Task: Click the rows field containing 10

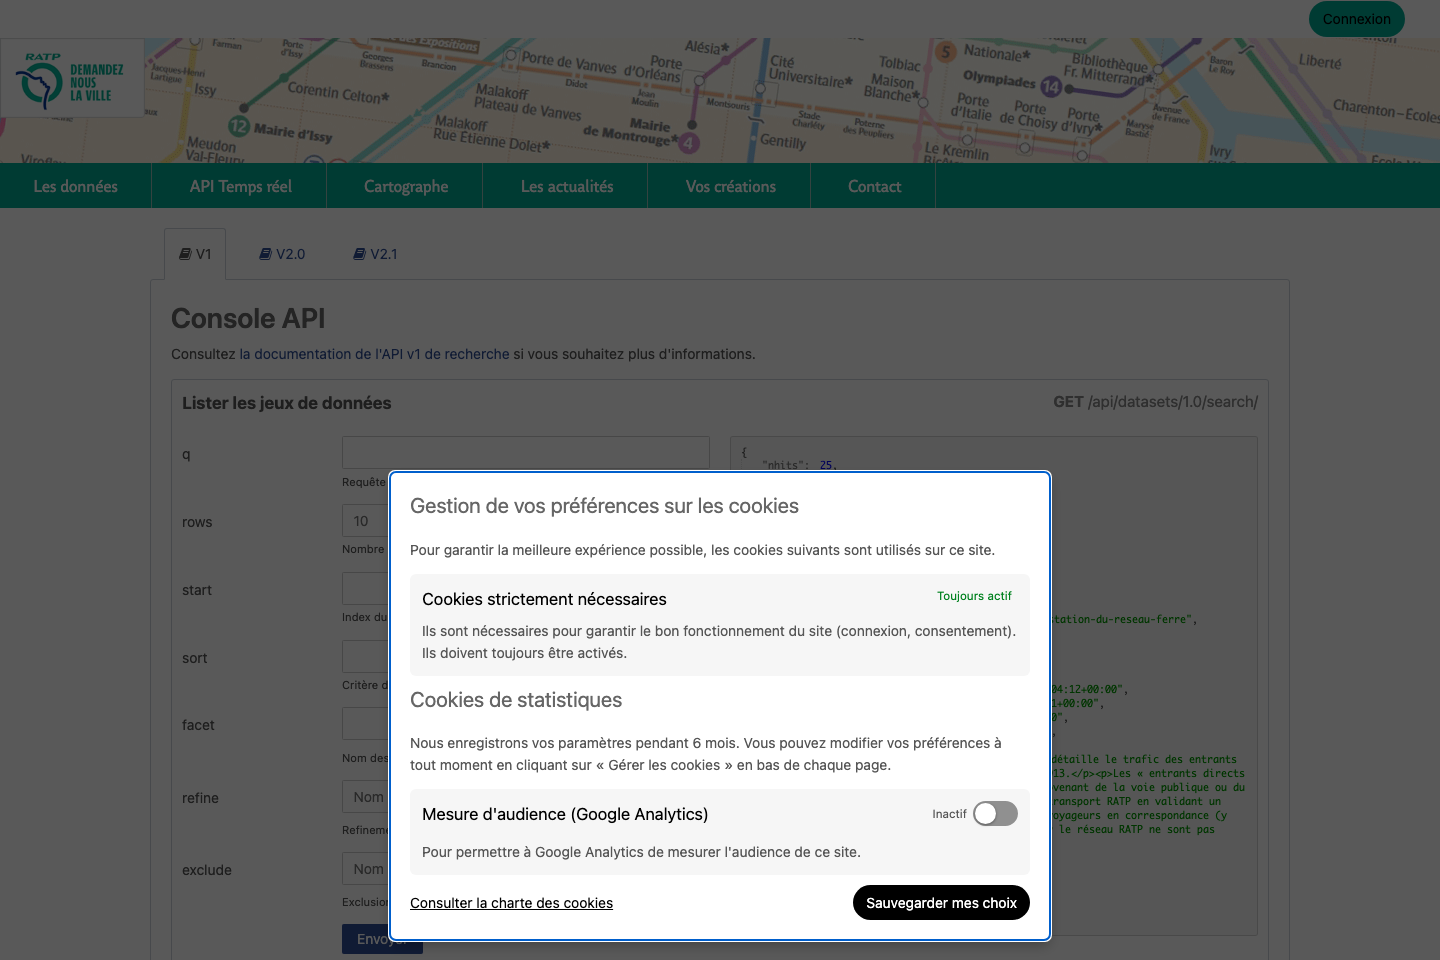Action: pos(365,520)
